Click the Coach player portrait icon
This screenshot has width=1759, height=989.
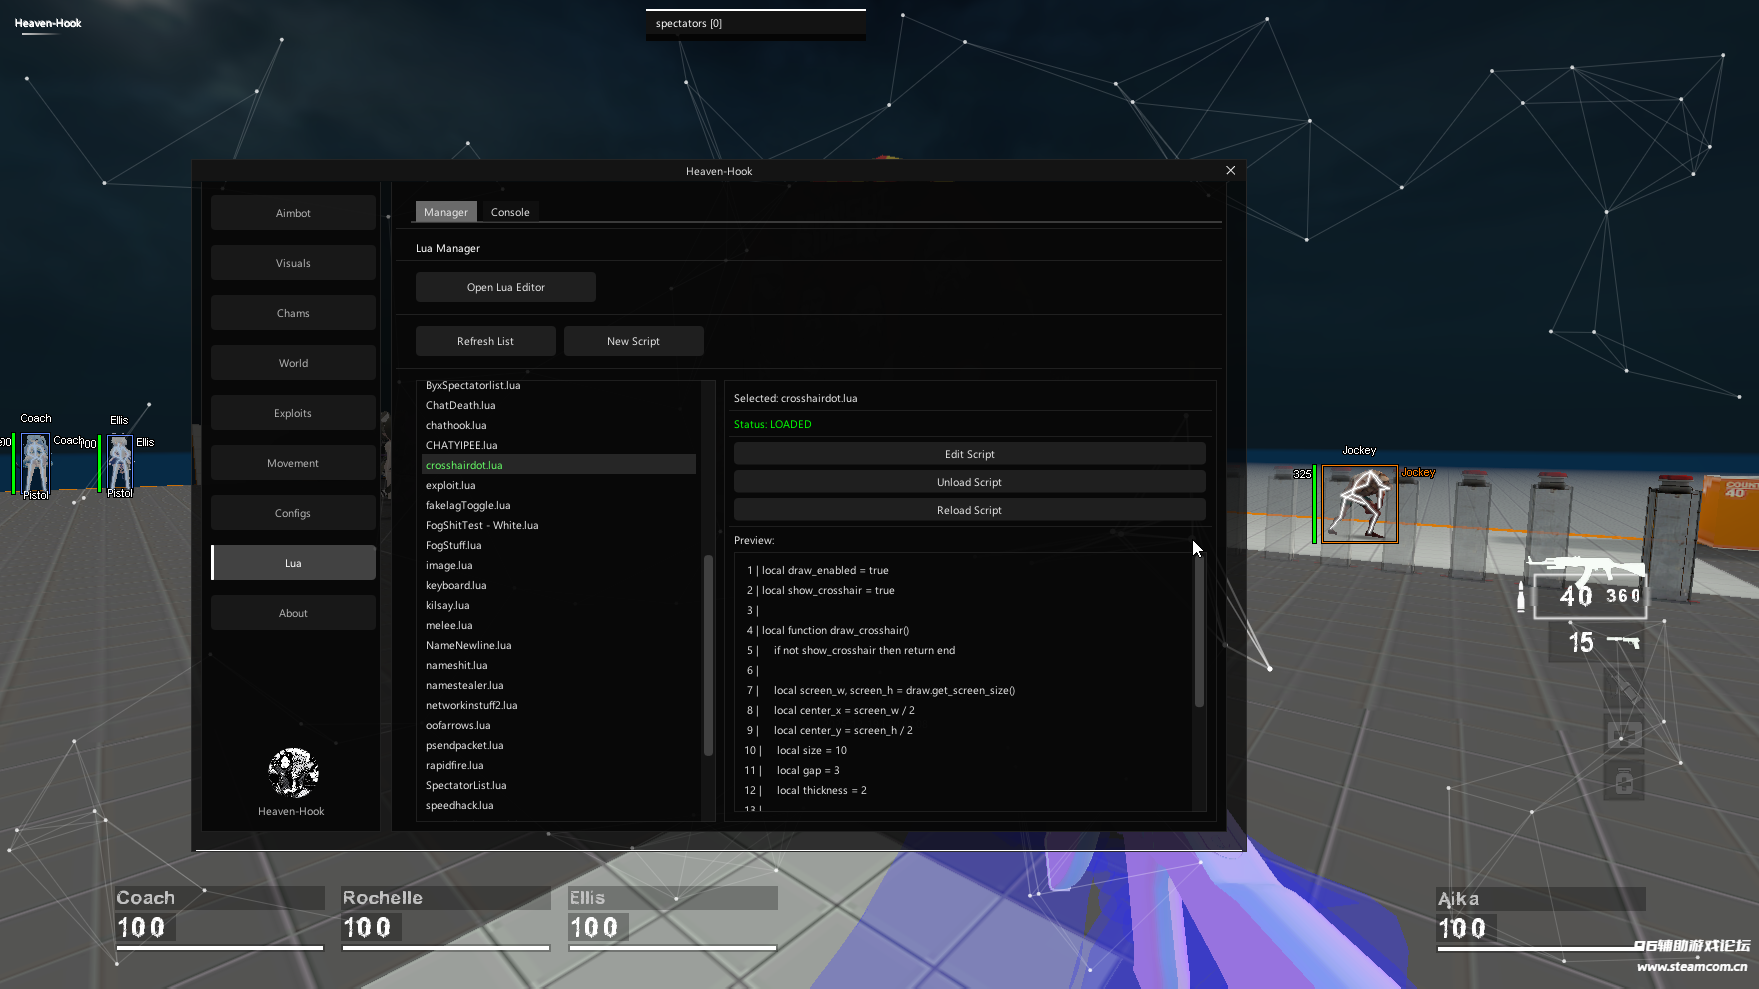coord(36,462)
